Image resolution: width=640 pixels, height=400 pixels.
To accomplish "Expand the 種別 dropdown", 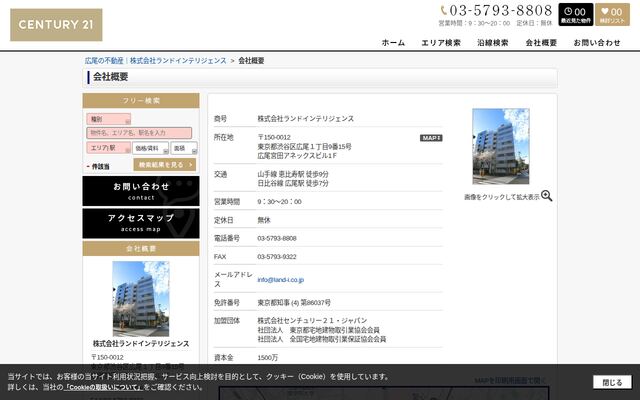I will click(109, 119).
